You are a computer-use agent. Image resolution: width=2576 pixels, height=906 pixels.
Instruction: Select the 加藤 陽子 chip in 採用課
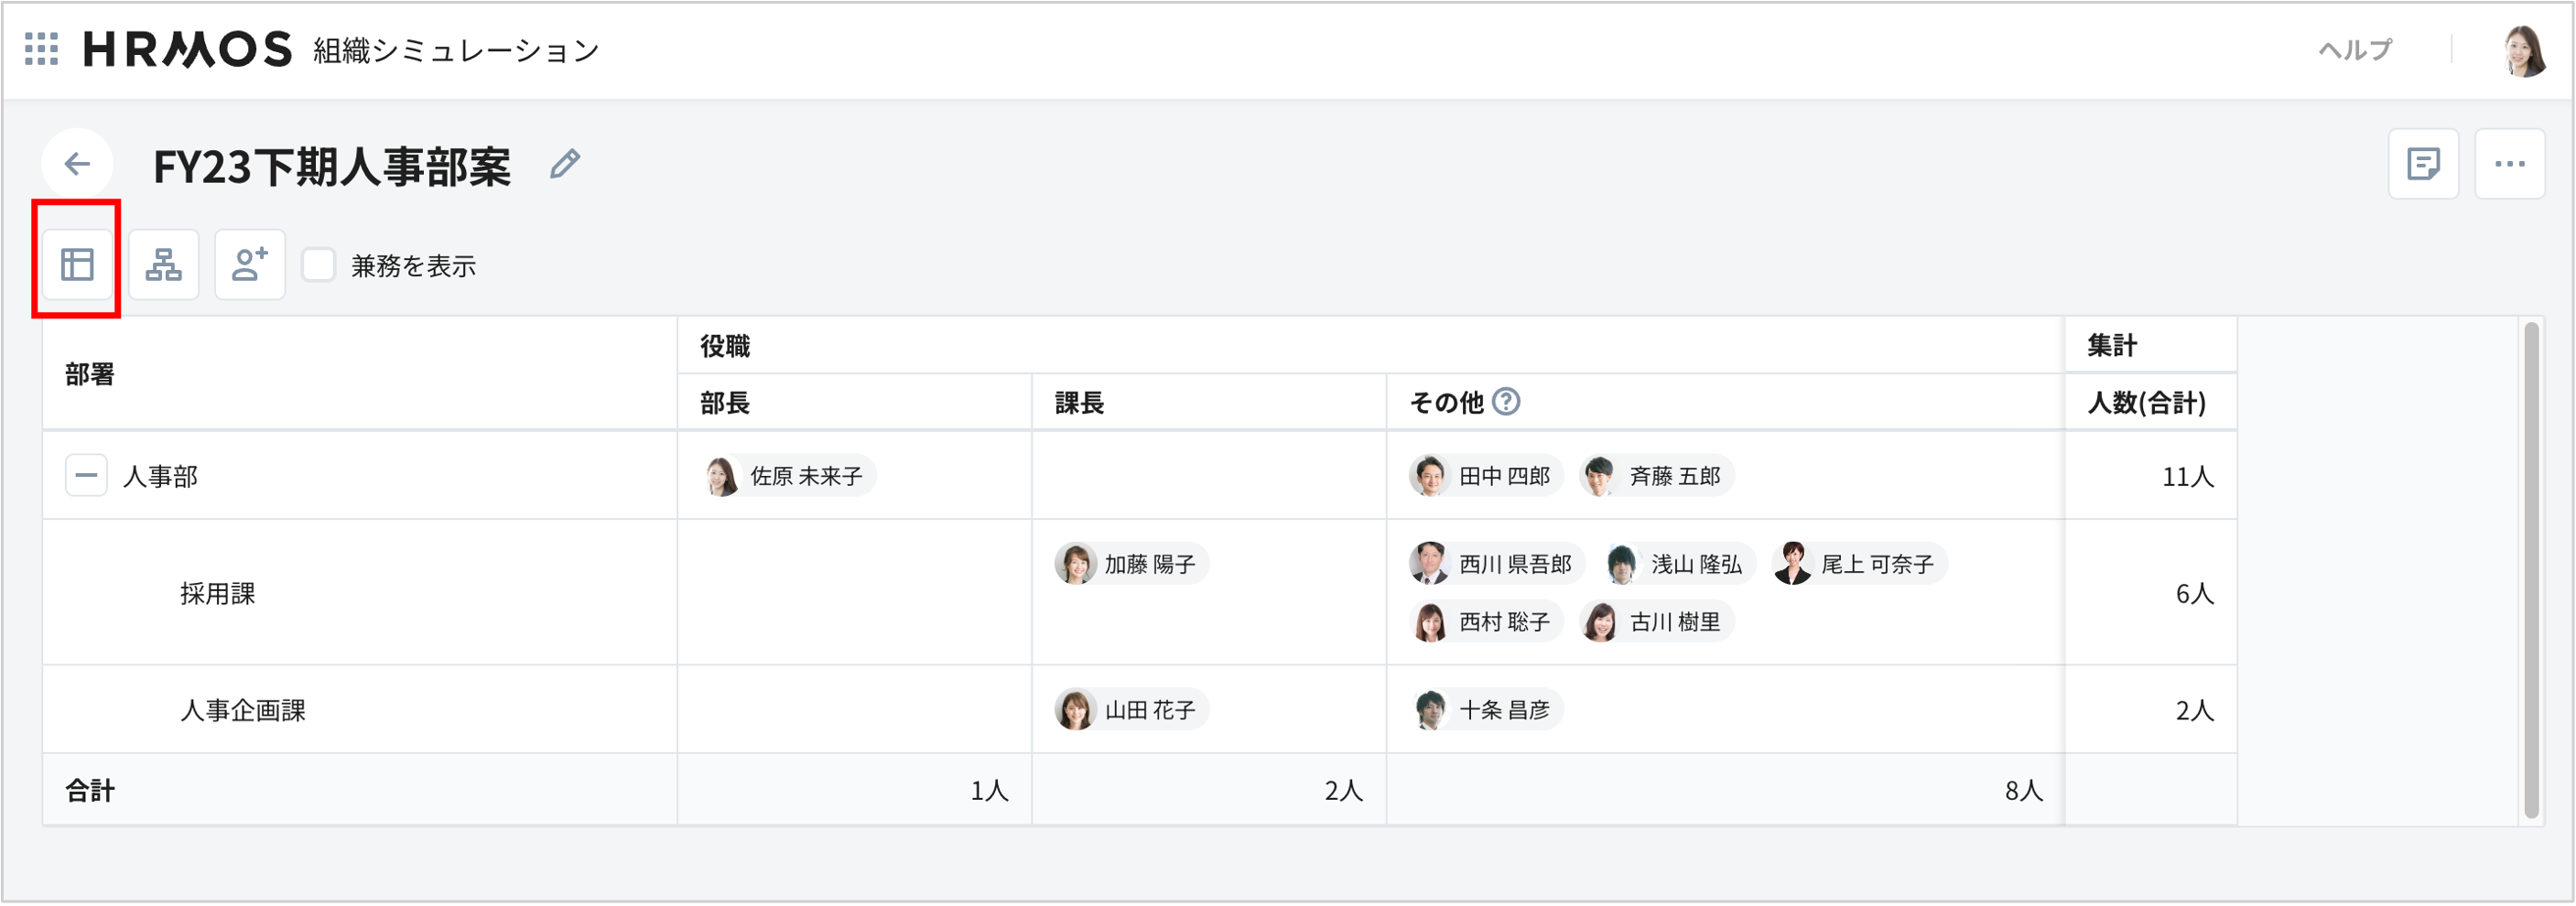[1130, 563]
